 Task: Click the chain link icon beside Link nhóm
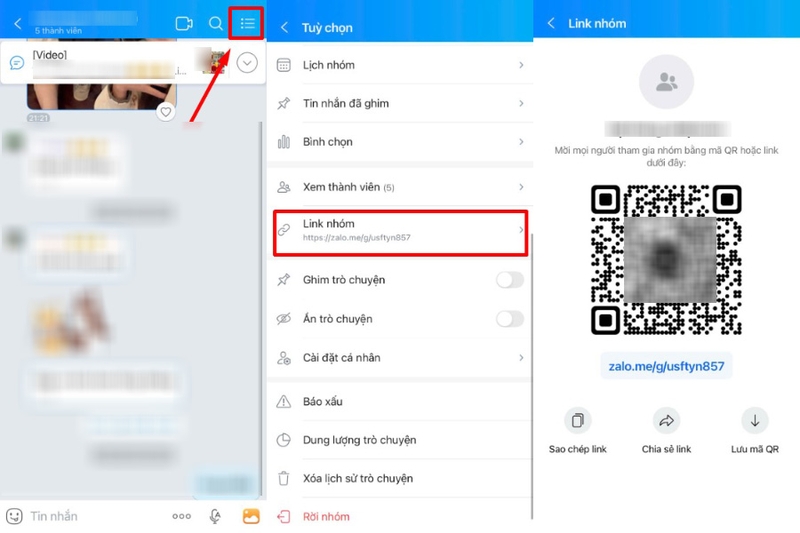[284, 230]
